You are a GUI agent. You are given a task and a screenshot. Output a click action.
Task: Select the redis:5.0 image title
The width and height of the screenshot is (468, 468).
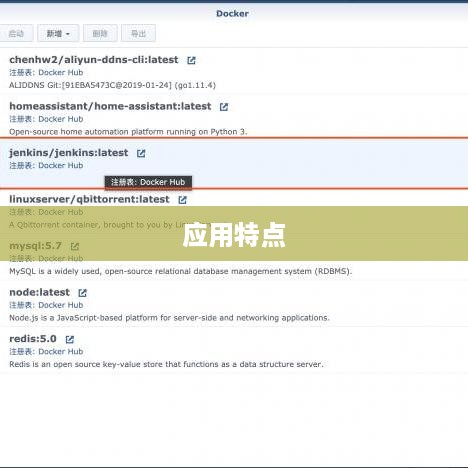[33, 339]
